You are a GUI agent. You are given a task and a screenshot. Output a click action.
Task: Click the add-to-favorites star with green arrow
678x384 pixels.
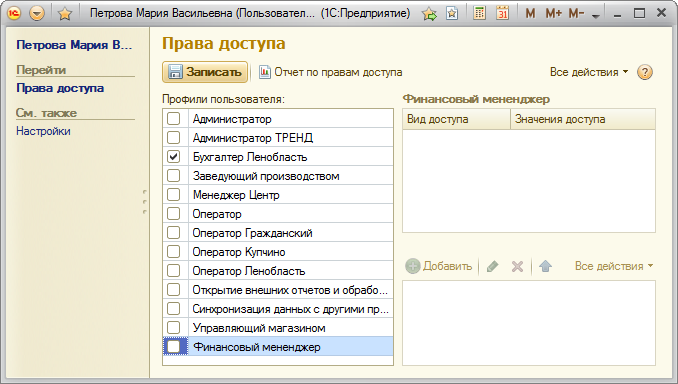[x=429, y=14]
